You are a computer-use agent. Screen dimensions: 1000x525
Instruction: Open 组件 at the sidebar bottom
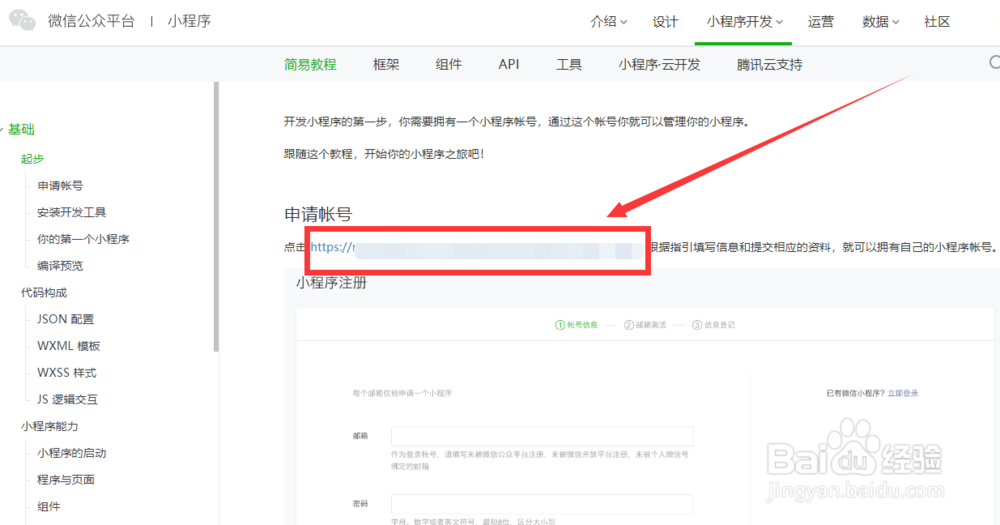48,507
